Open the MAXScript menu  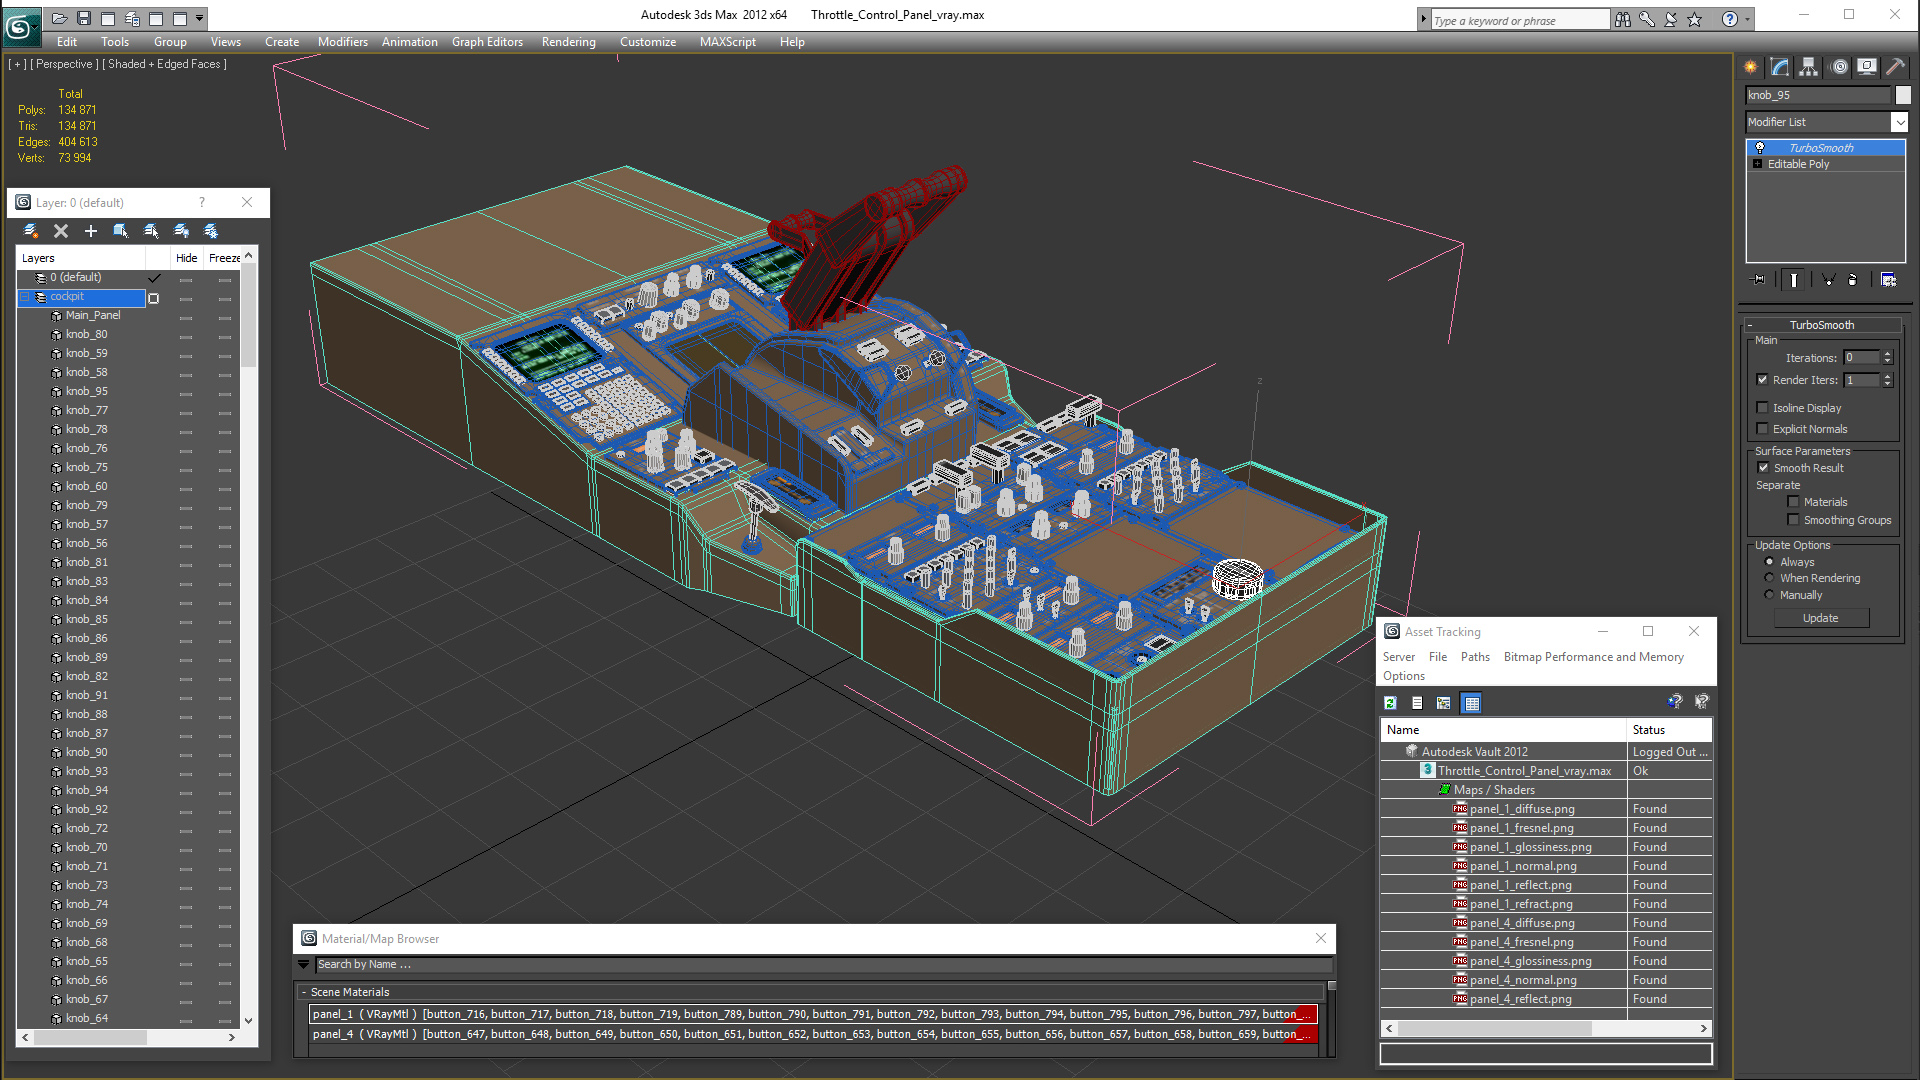(727, 42)
